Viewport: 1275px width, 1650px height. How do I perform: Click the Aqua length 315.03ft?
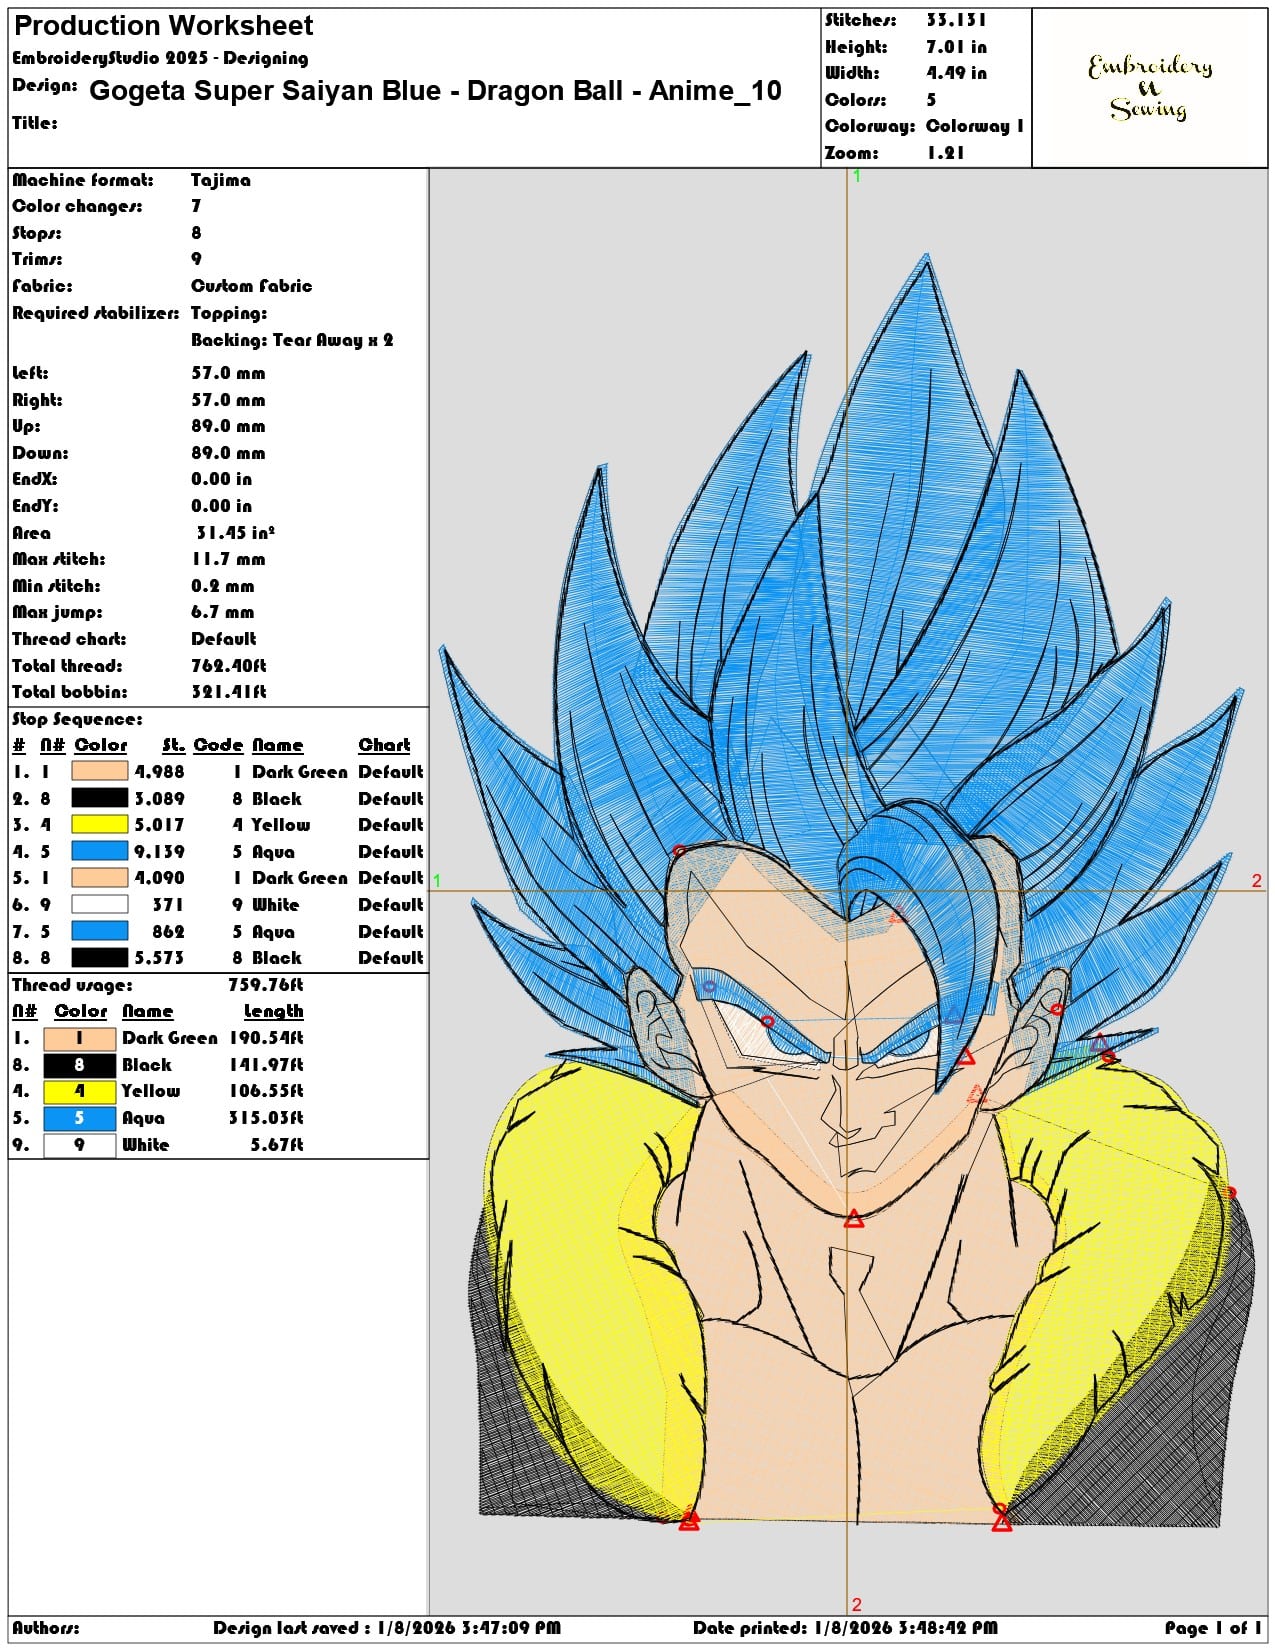(266, 1118)
